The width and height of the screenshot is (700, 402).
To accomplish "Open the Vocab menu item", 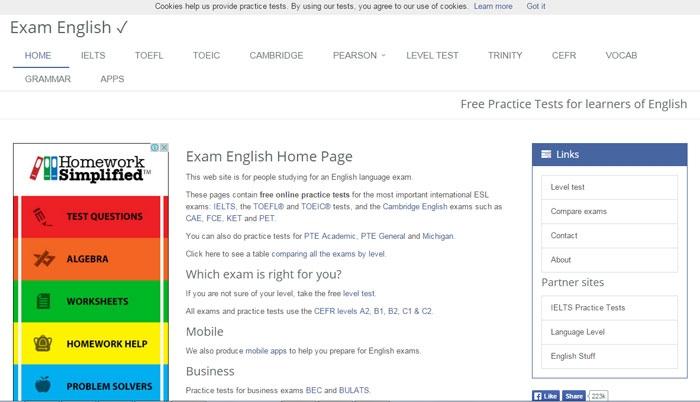I will point(621,55).
